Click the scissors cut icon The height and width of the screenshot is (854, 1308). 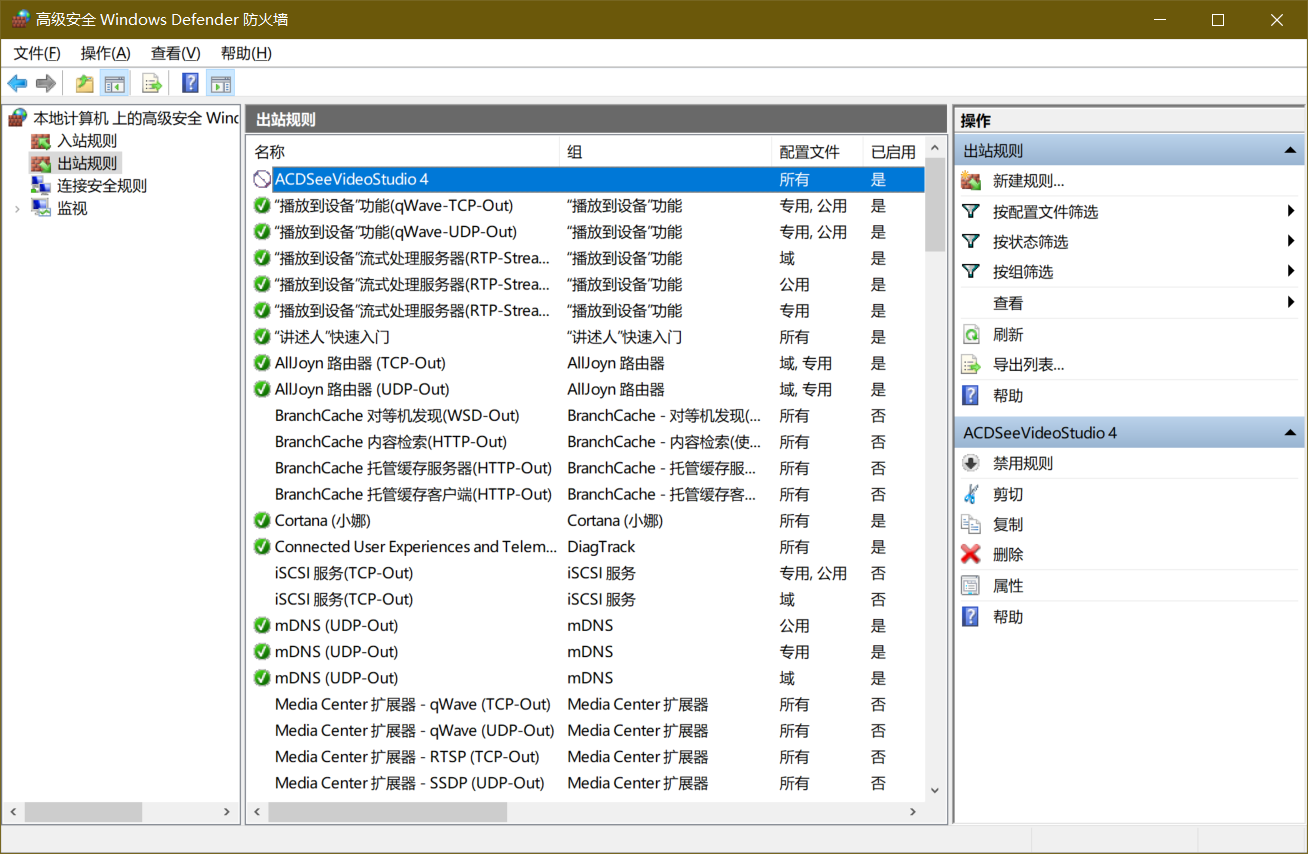pyautogui.click(x=970, y=494)
